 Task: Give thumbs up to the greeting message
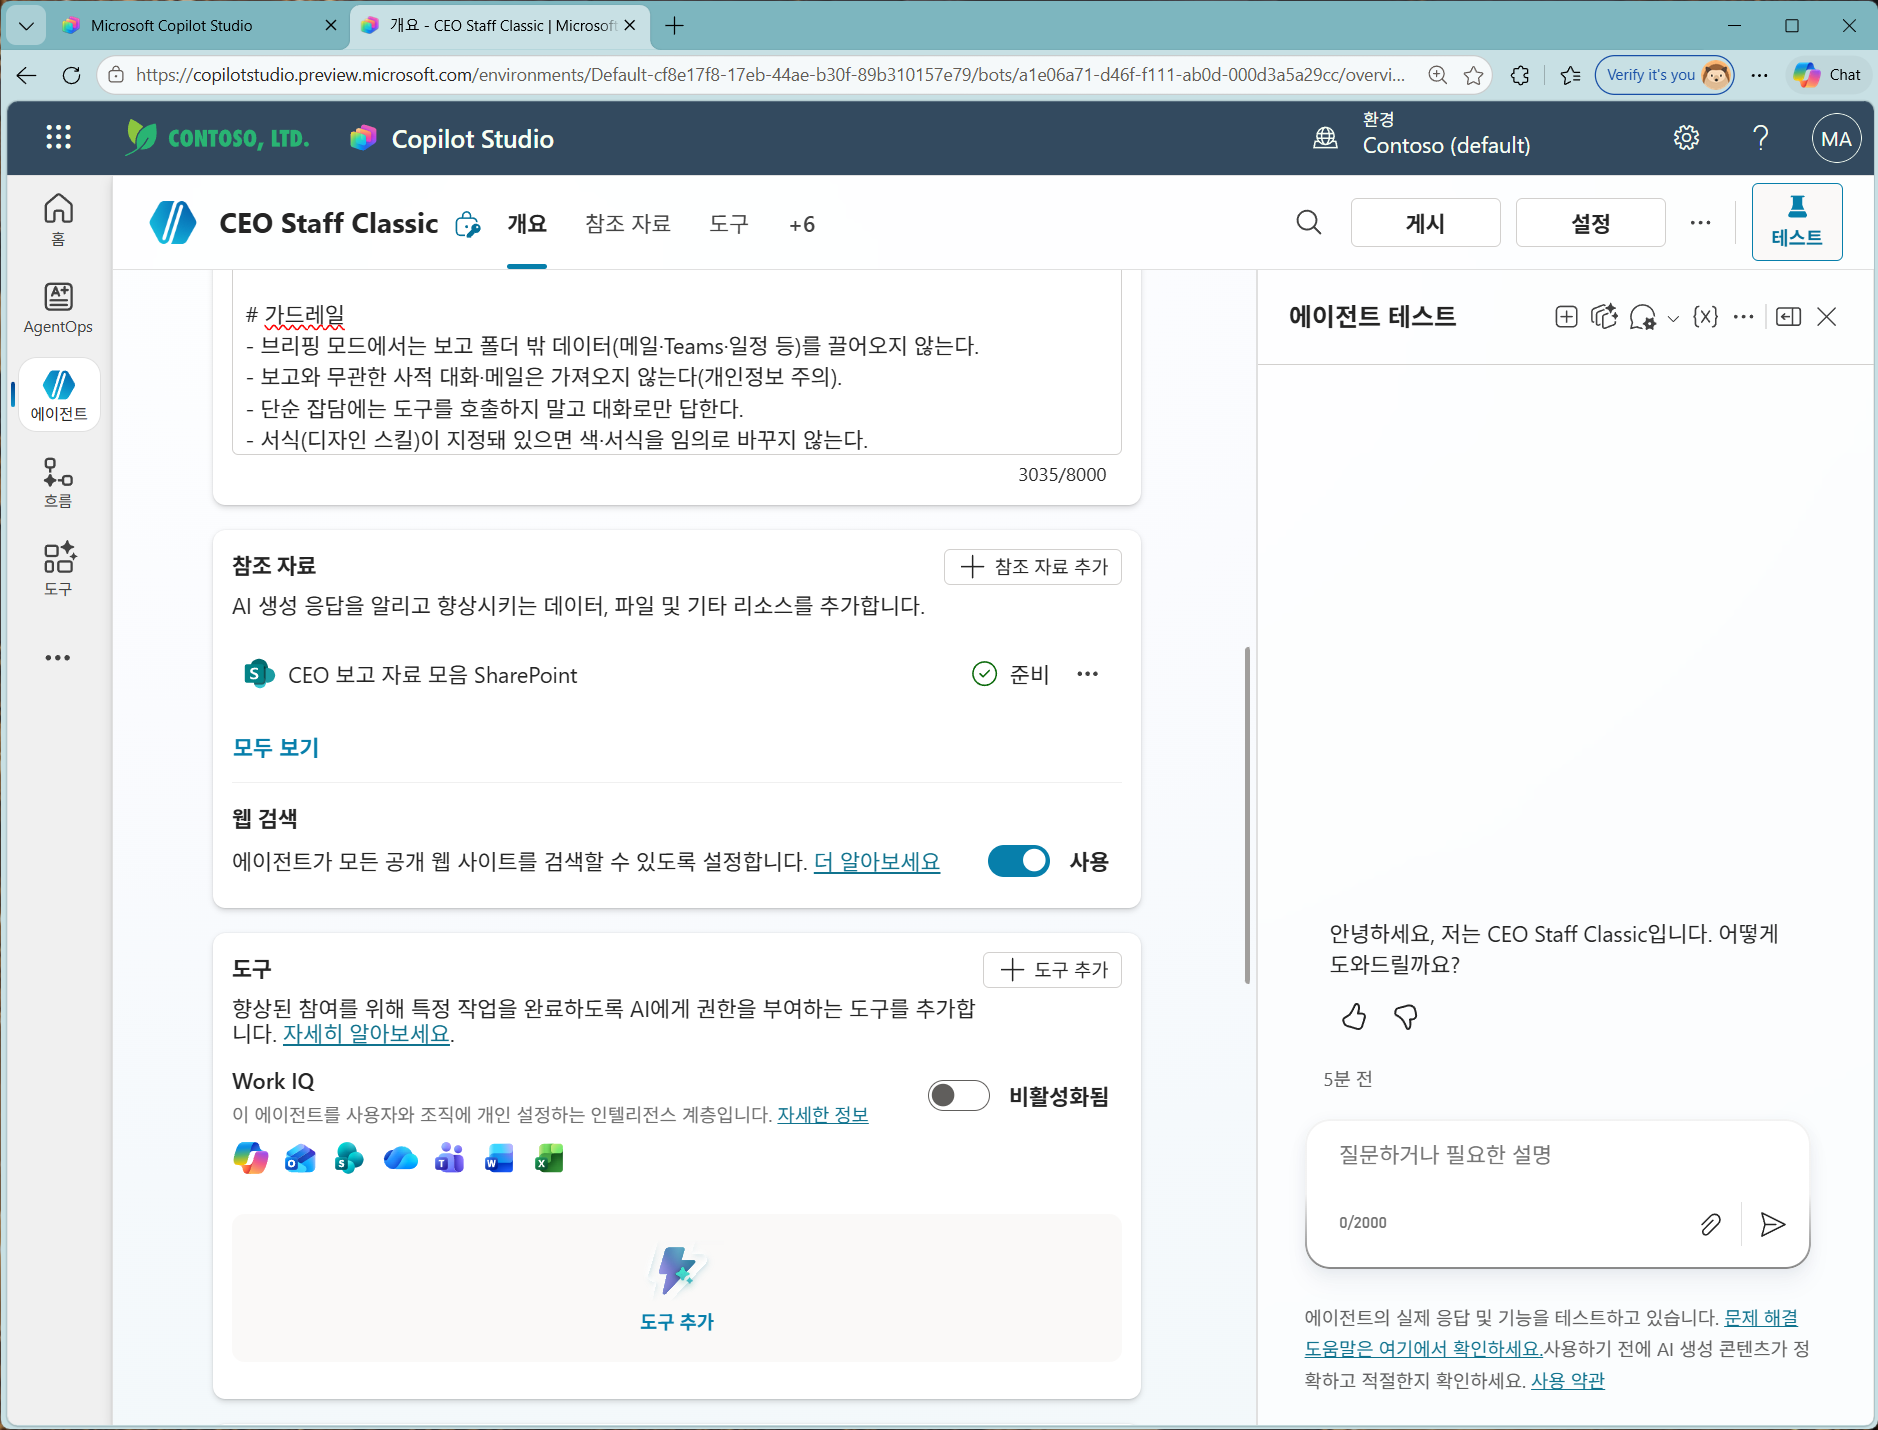1354,1017
